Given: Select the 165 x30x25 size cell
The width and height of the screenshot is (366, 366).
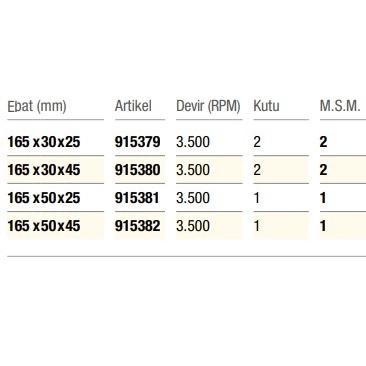Looking at the screenshot, I should tap(44, 142).
